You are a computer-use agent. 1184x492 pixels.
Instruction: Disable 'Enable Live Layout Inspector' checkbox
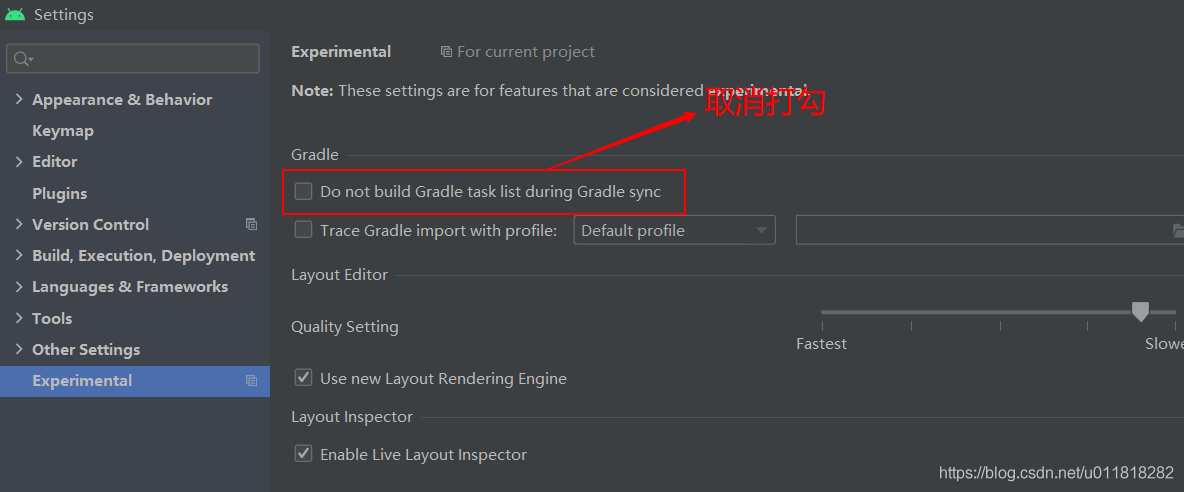coord(304,454)
